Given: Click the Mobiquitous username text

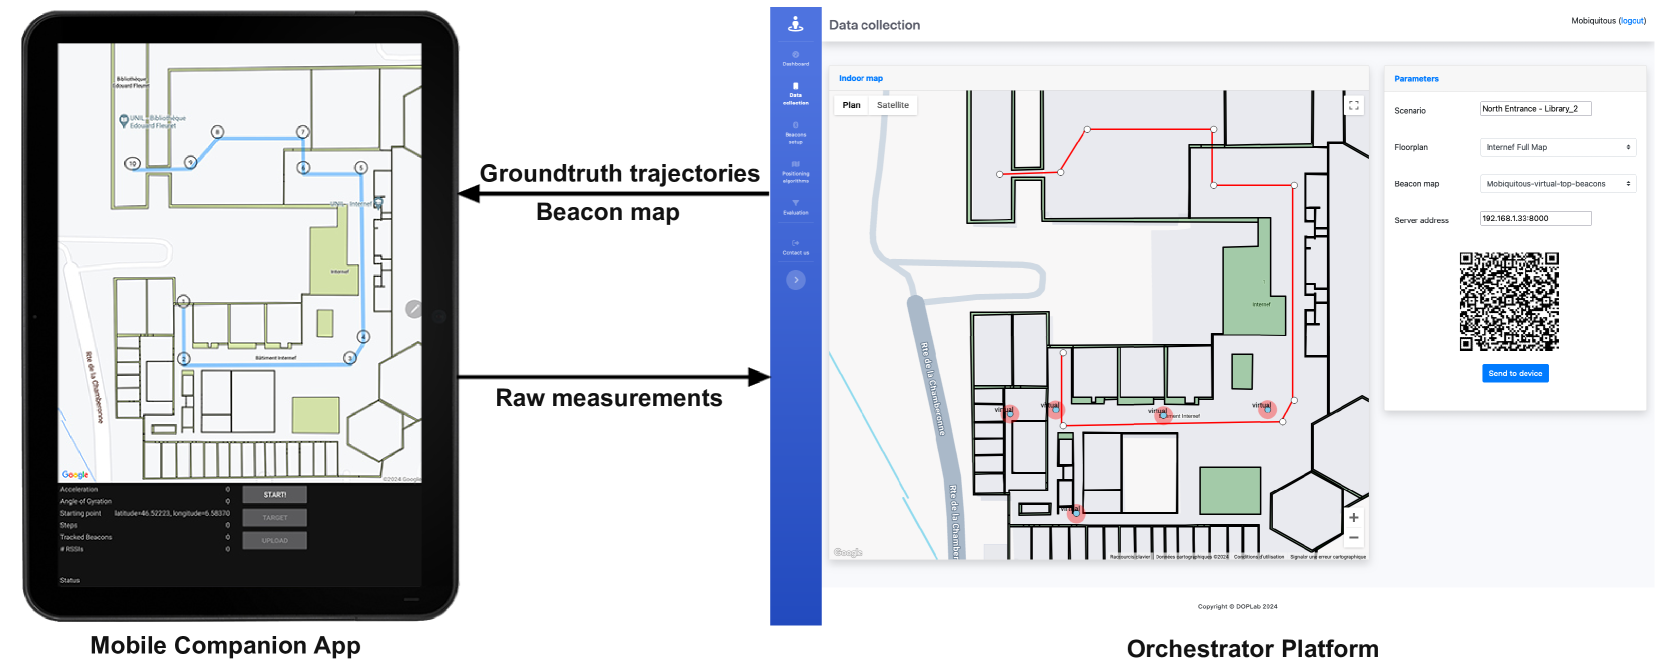Looking at the screenshot, I should pyautogui.click(x=1593, y=21).
